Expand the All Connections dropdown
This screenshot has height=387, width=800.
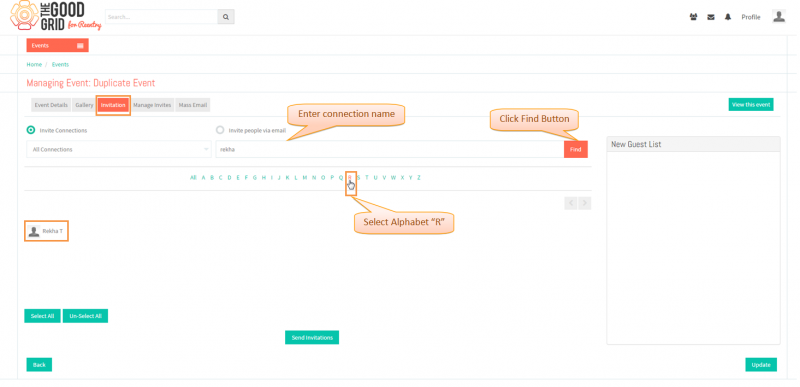119,149
